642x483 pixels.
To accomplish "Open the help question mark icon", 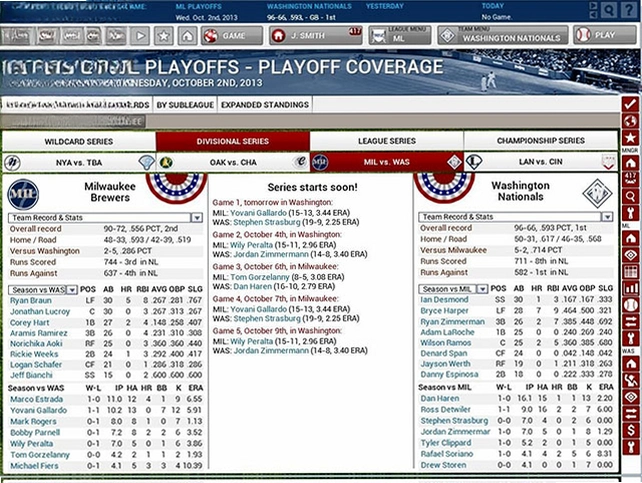I will point(628,11).
